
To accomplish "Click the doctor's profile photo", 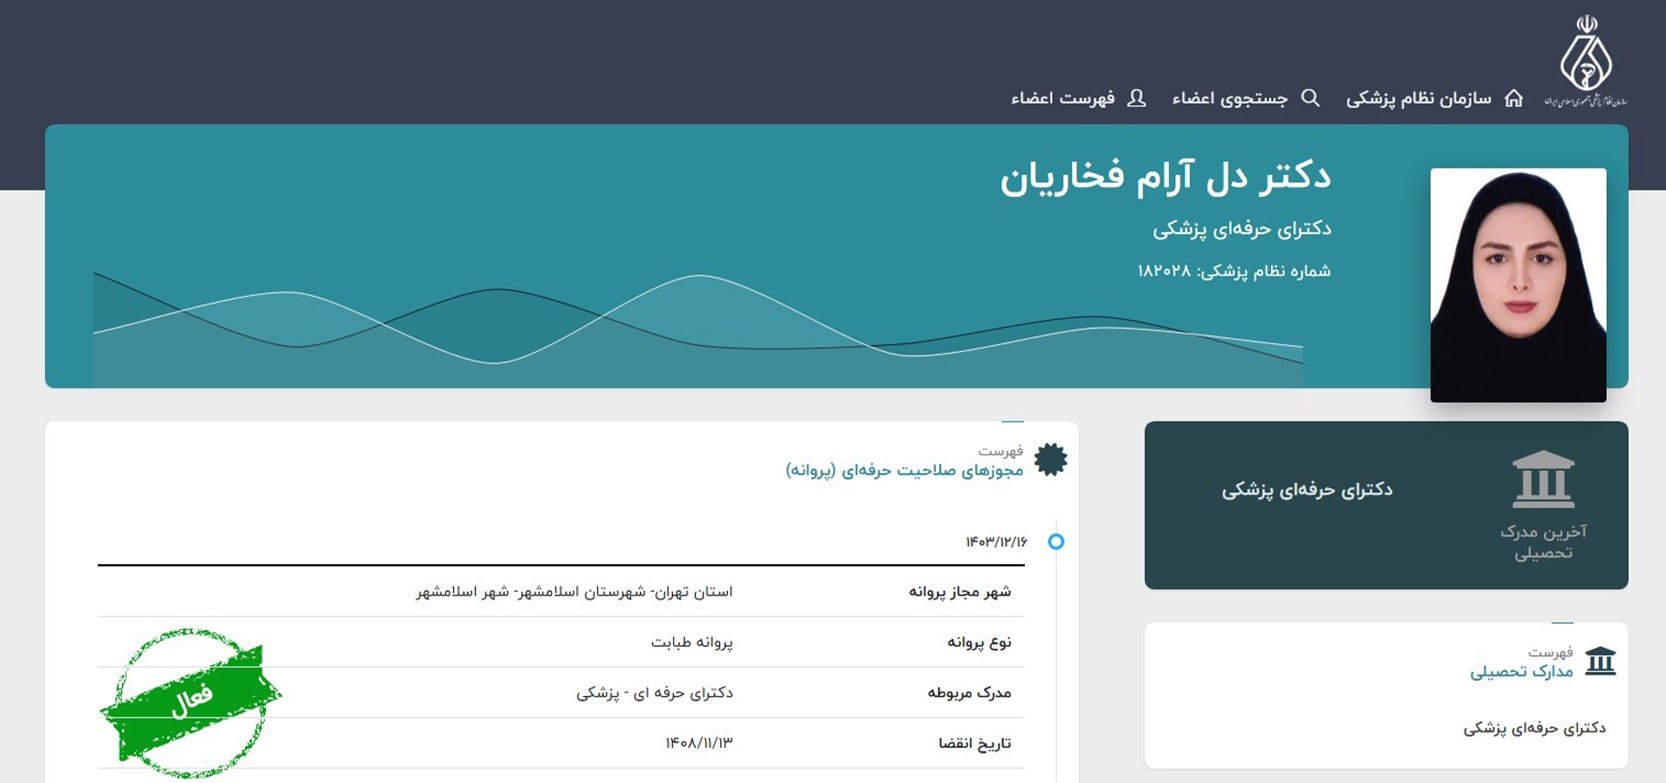I will (1518, 285).
